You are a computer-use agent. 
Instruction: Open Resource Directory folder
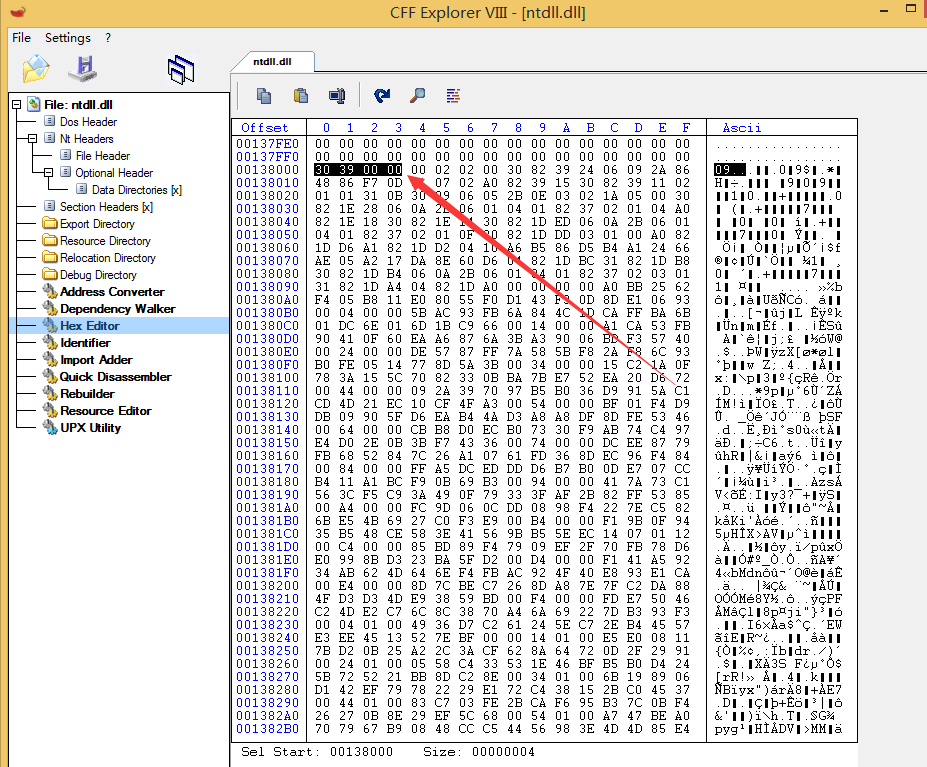pos(105,241)
